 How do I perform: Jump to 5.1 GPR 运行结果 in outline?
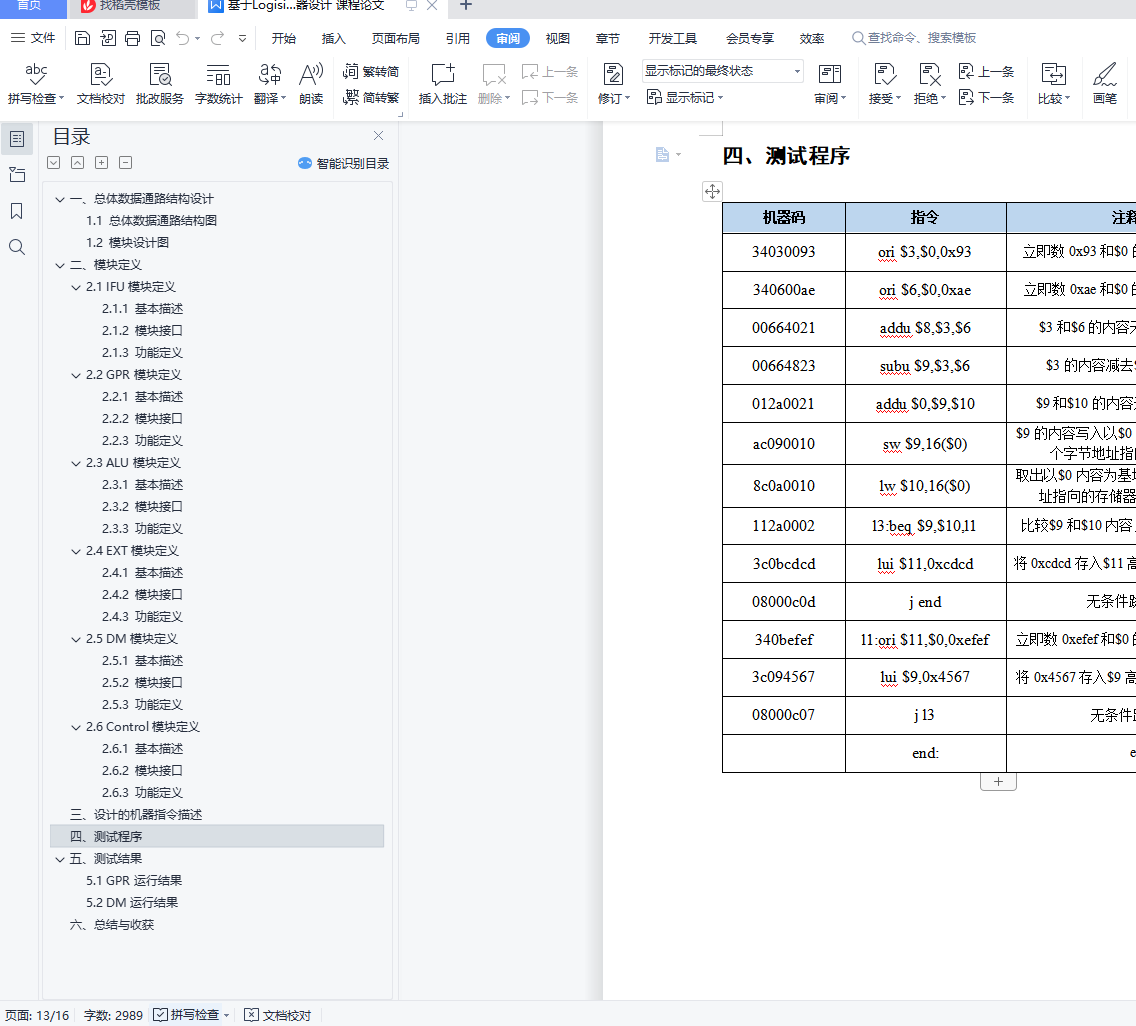pos(134,880)
